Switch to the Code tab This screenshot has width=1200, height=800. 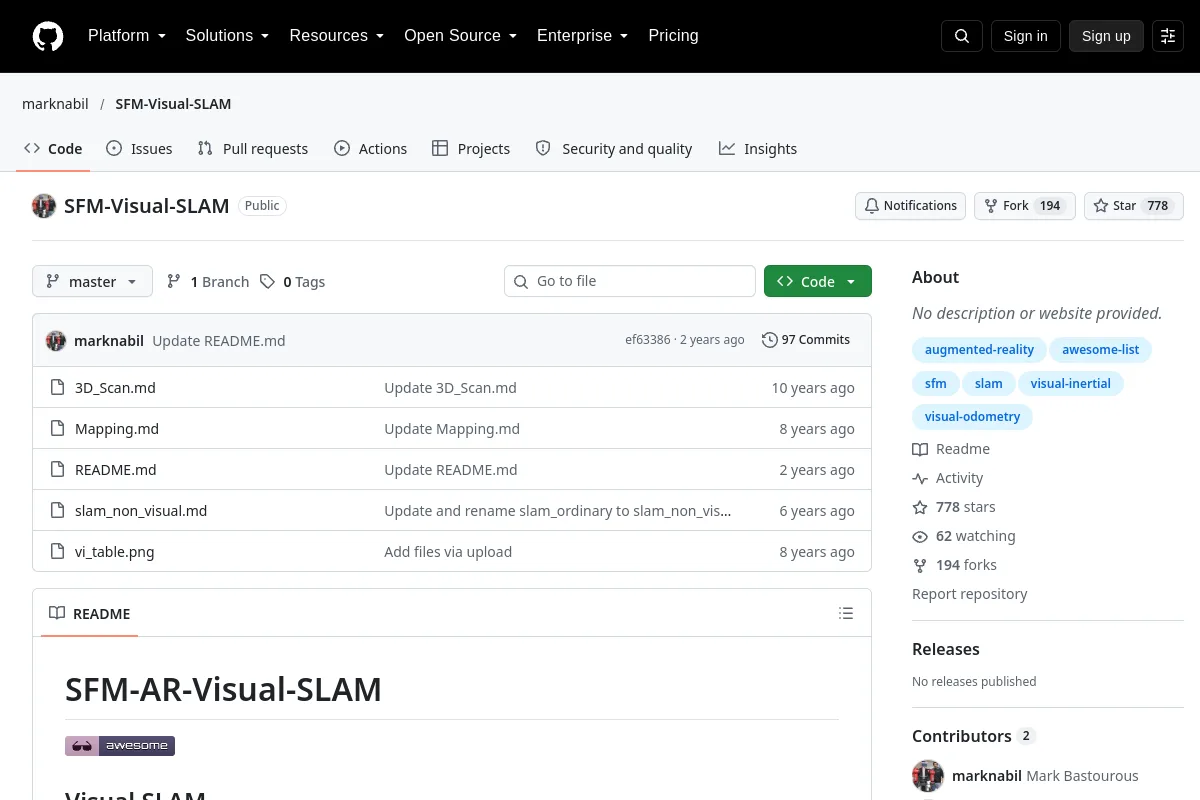click(53, 149)
